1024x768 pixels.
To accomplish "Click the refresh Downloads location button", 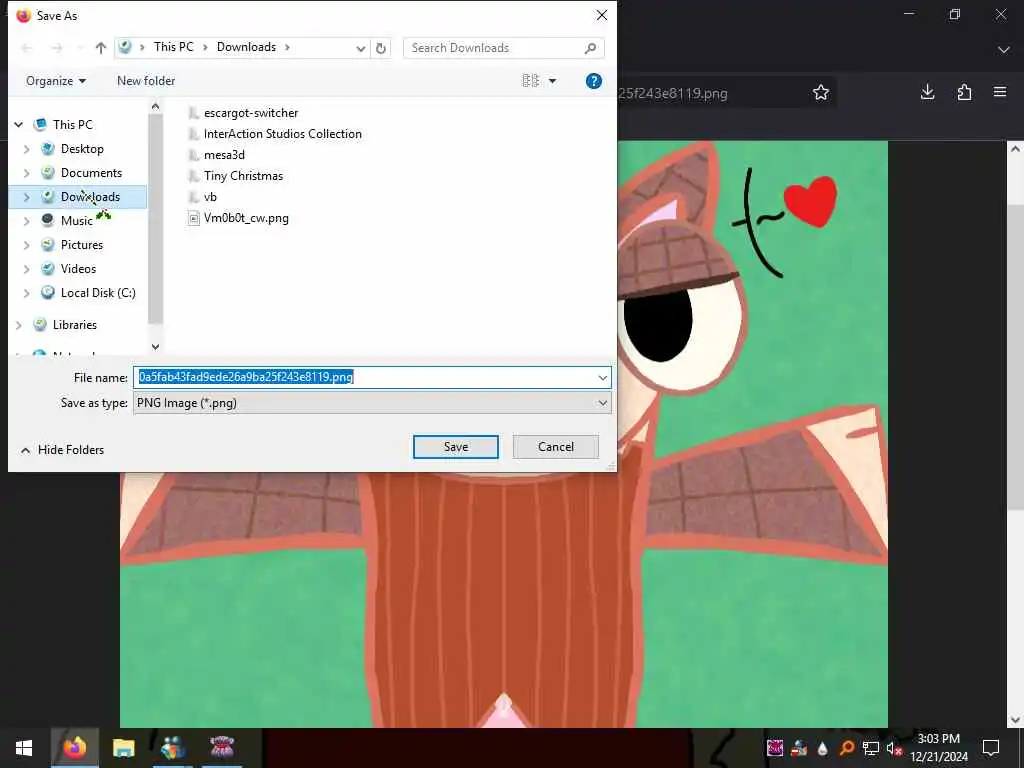I will (x=381, y=48).
